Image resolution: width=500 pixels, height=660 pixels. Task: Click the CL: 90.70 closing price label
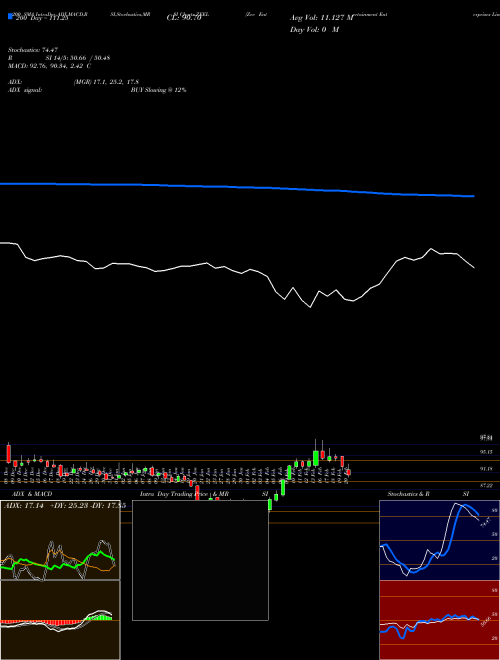(x=184, y=18)
